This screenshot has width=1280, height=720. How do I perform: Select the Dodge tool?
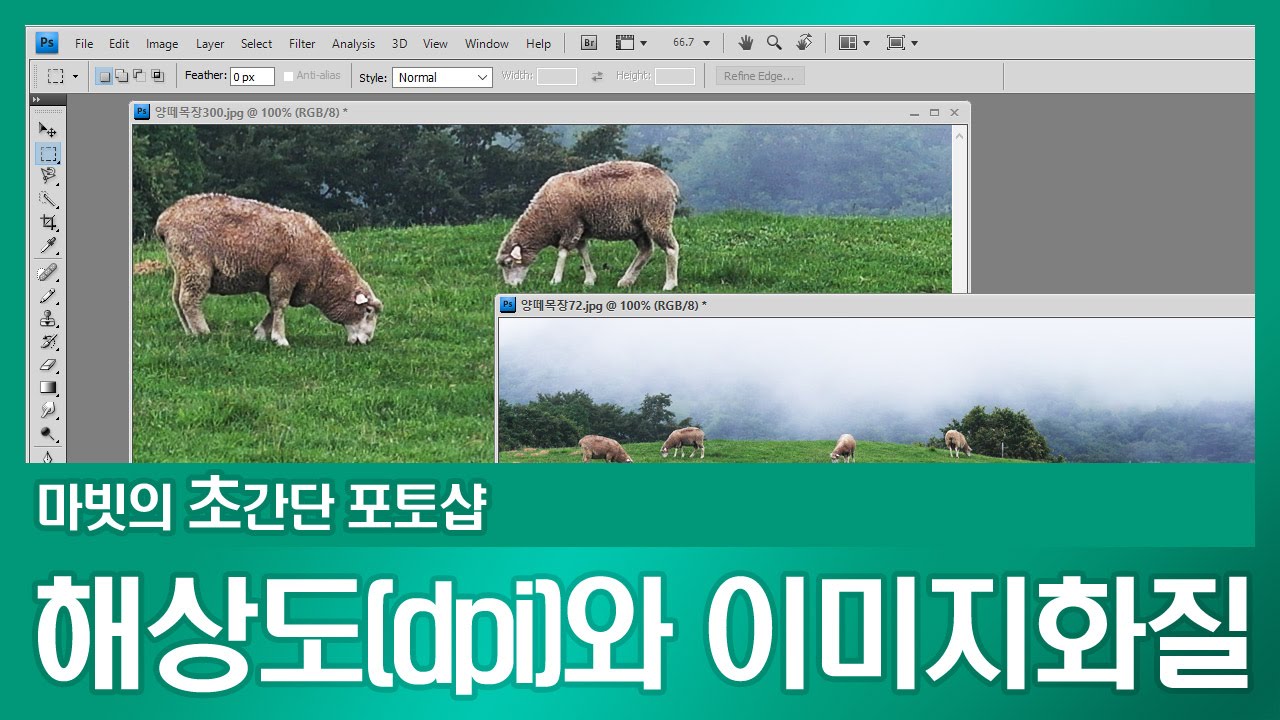pos(48,434)
